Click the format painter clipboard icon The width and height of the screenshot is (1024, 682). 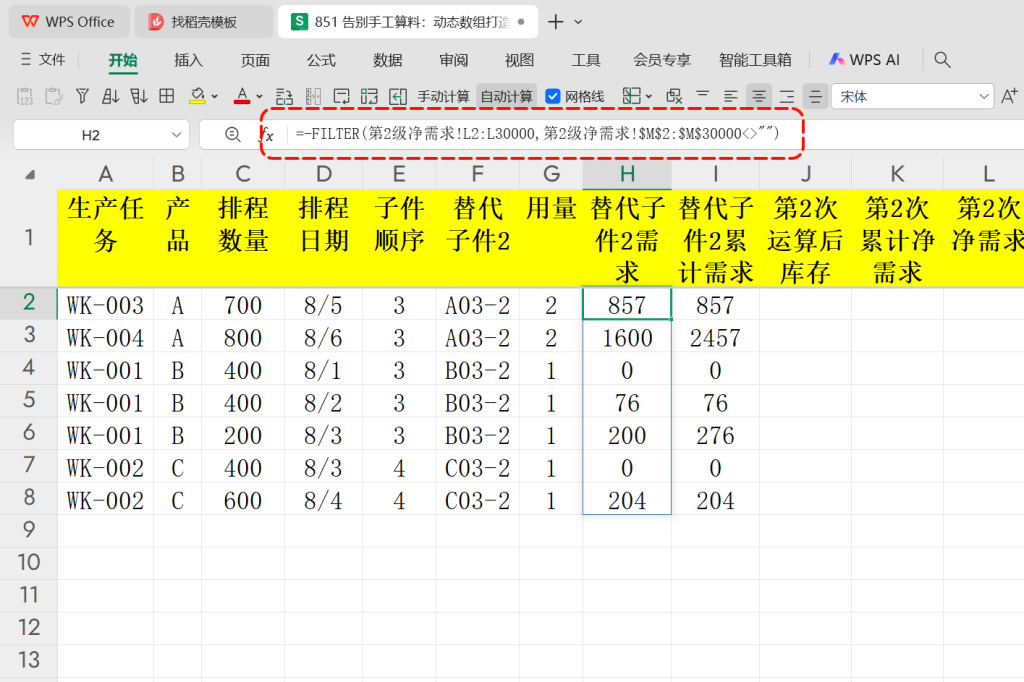pos(54,97)
